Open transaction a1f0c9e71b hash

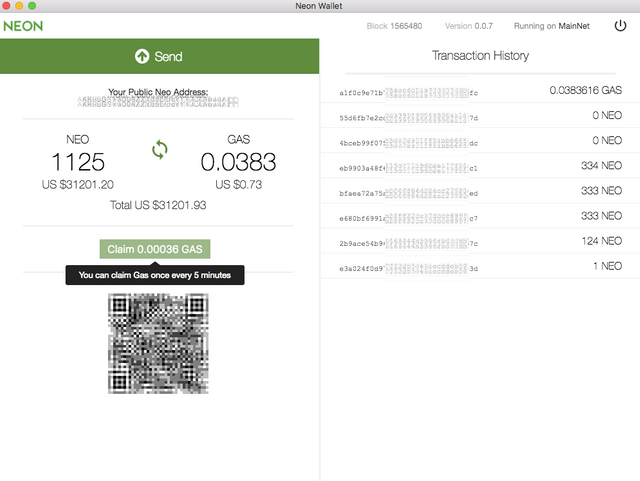tap(408, 93)
